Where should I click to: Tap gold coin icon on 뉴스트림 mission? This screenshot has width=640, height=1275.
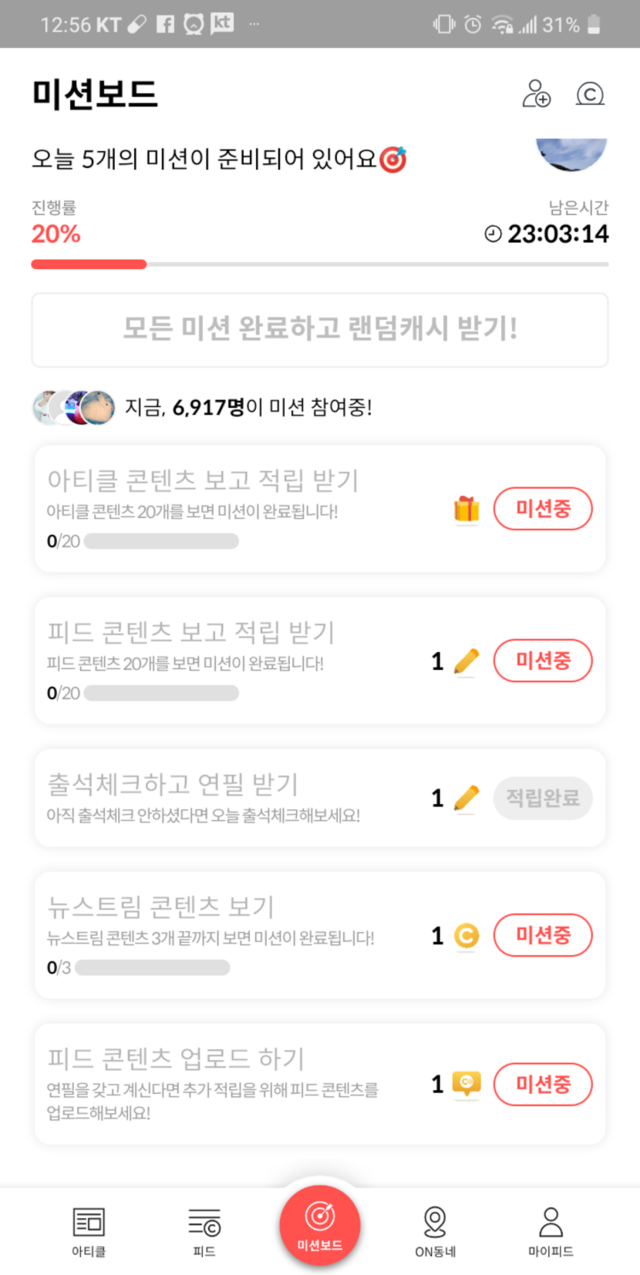466,936
